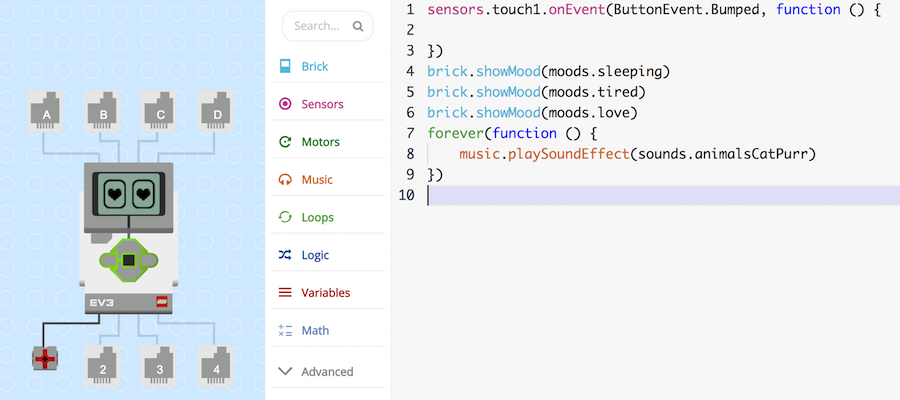The image size is (900, 400).
Task: Expand the Advanced toolbox section
Action: click(x=328, y=372)
